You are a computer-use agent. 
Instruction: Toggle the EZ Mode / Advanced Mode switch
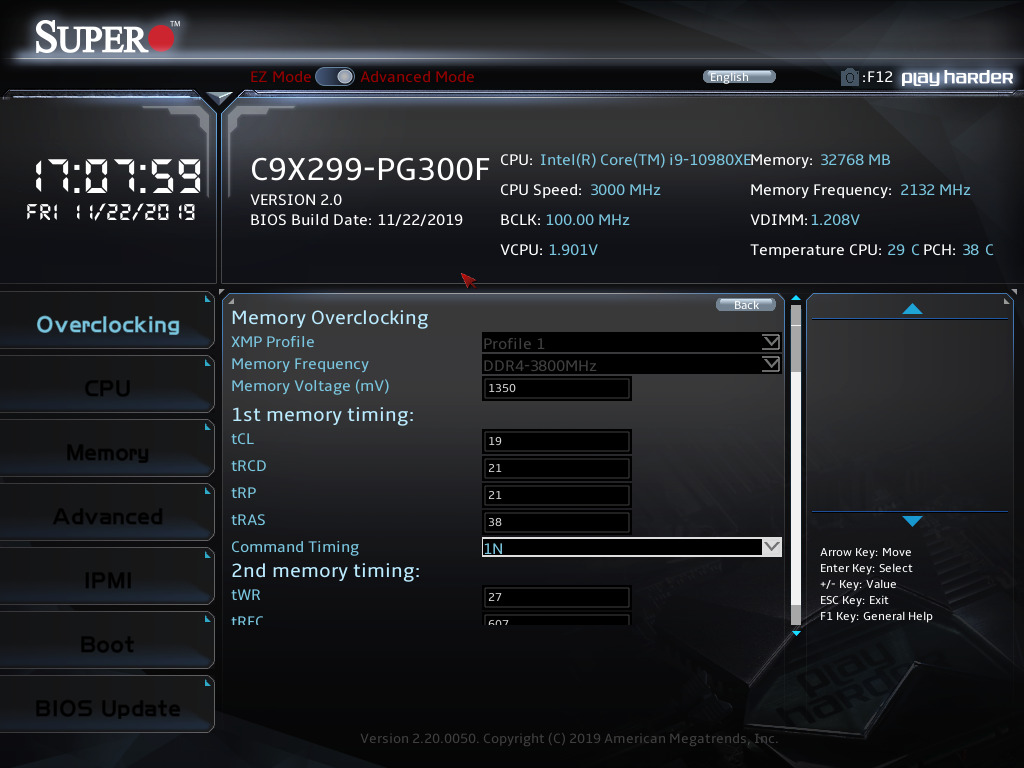(334, 76)
